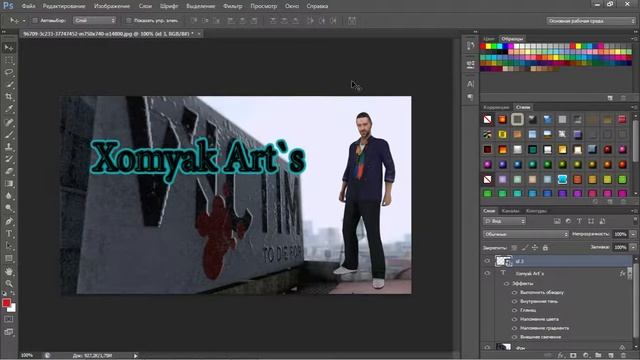Filter layers by type (T) icon
The image size is (640, 360).
pyautogui.click(x=579, y=221)
